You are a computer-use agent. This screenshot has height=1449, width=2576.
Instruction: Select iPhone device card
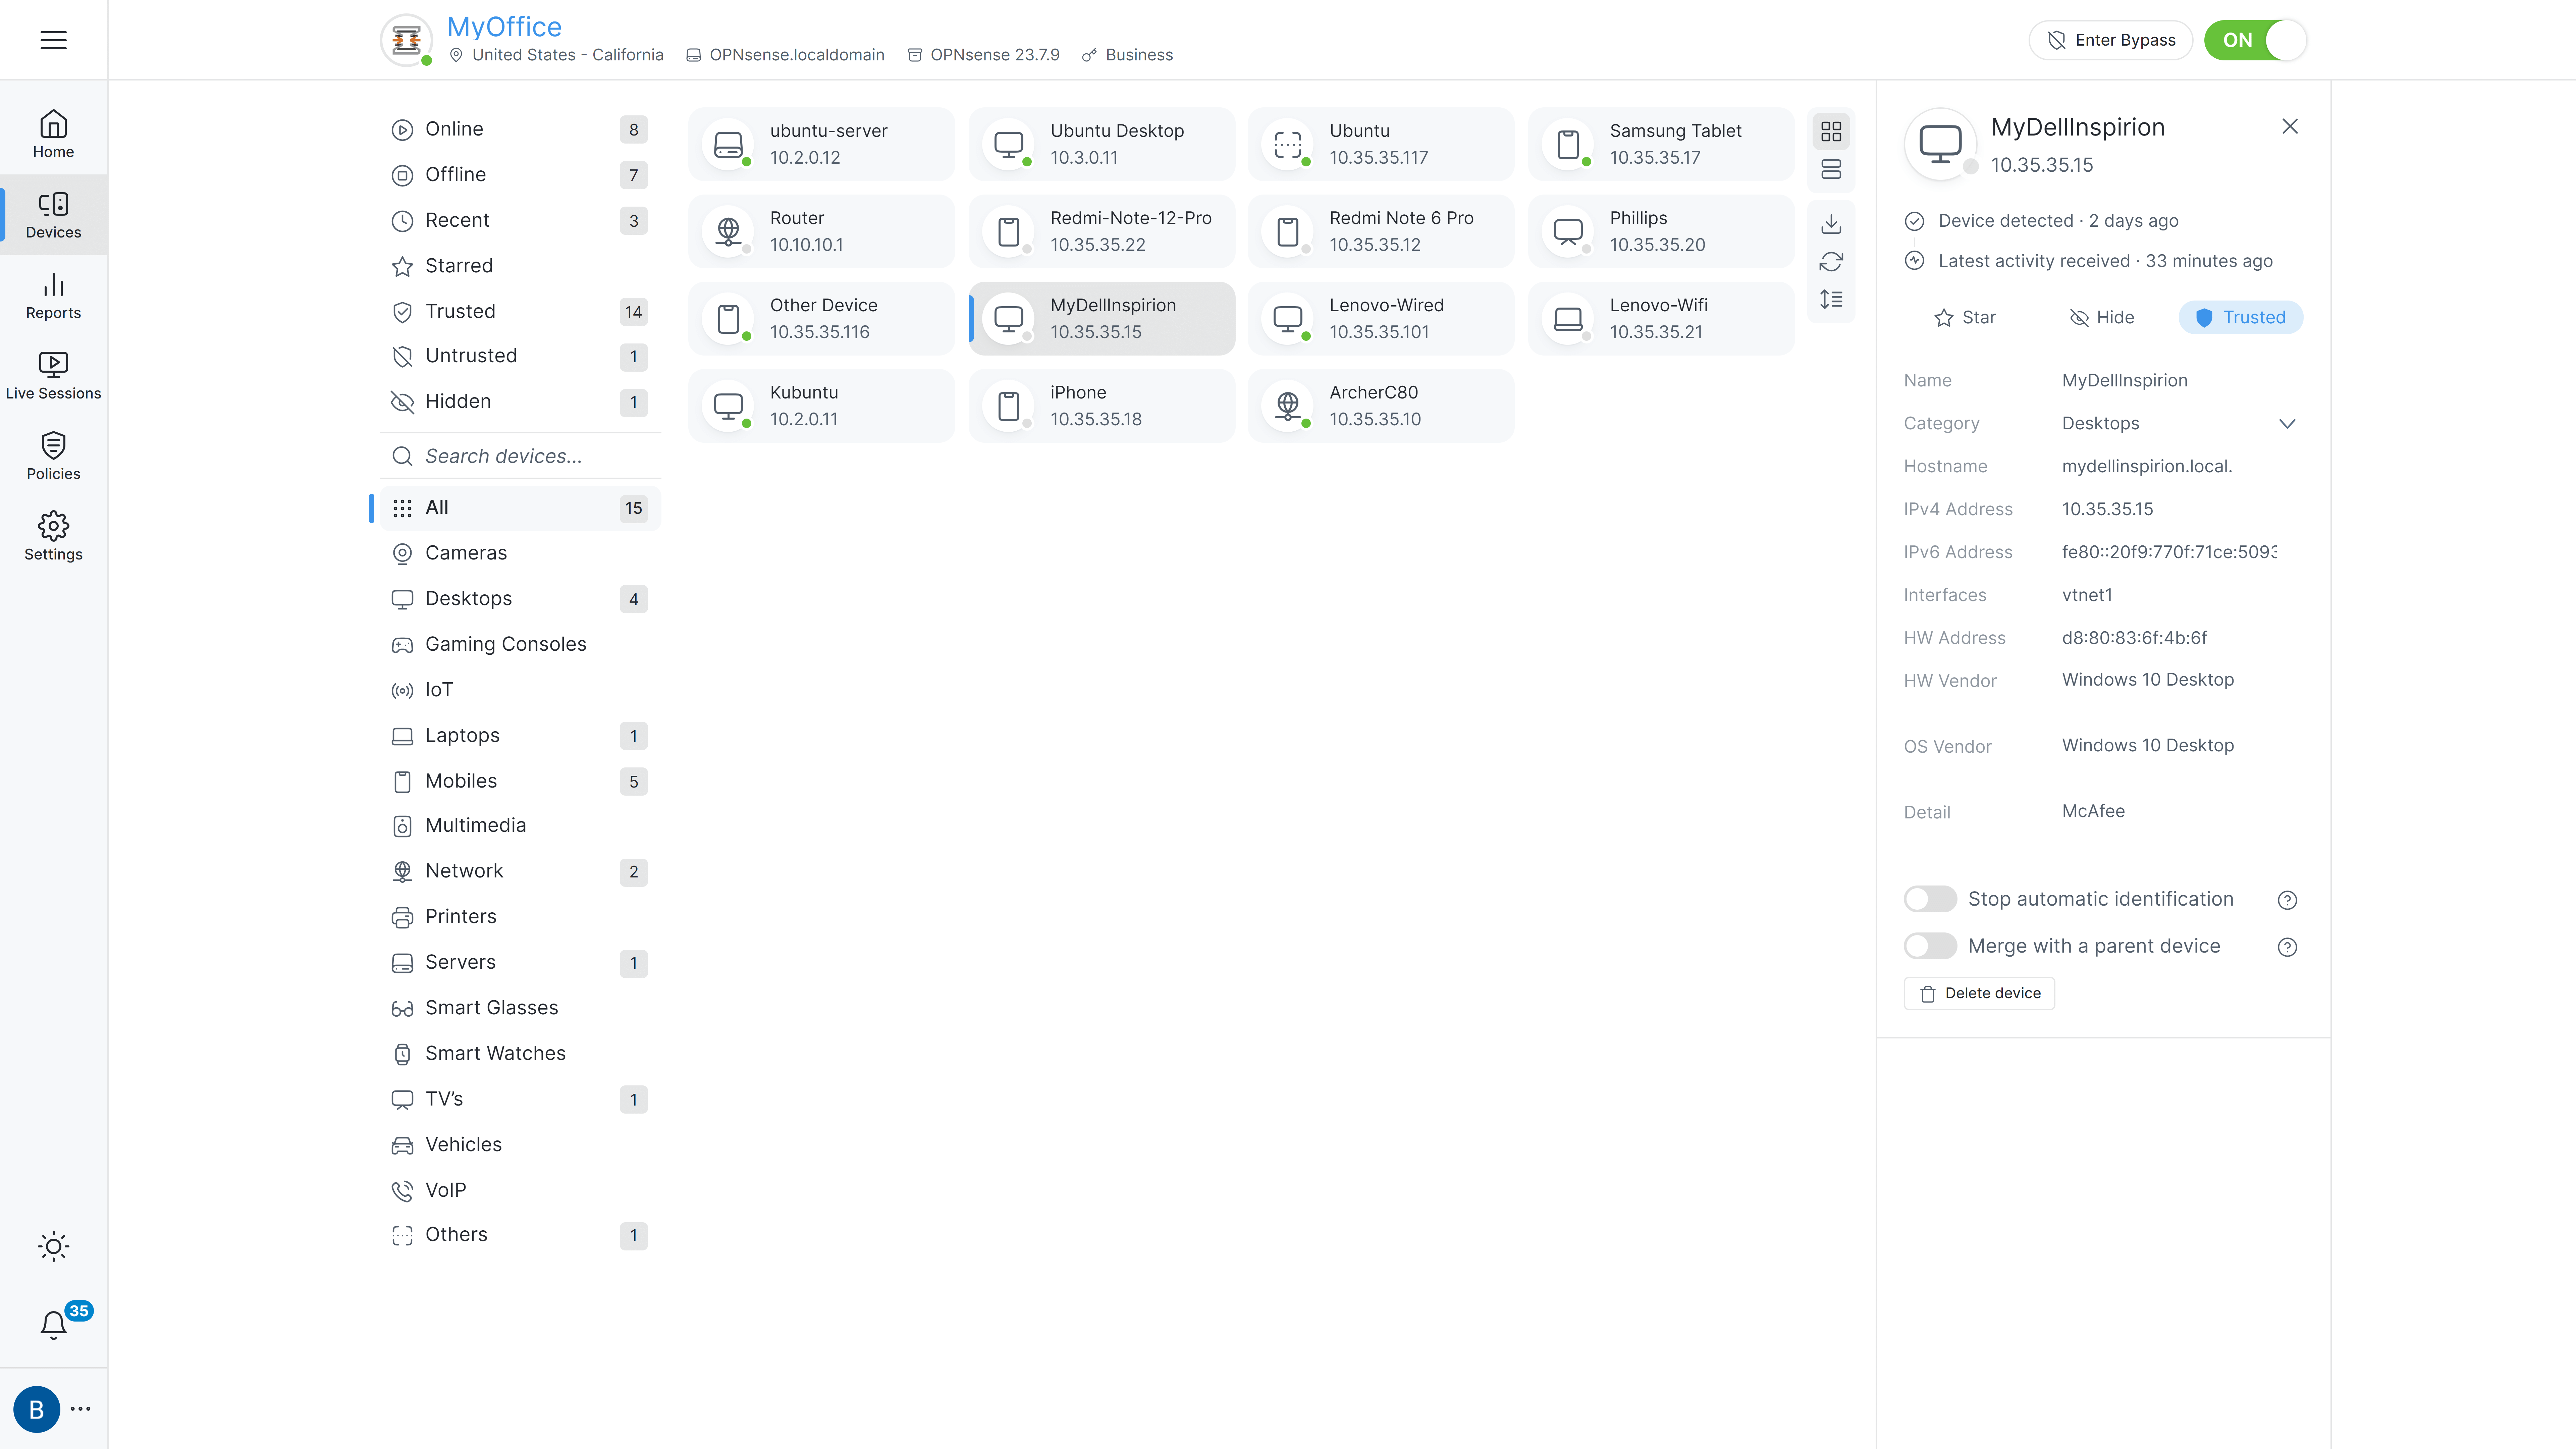click(1102, 406)
